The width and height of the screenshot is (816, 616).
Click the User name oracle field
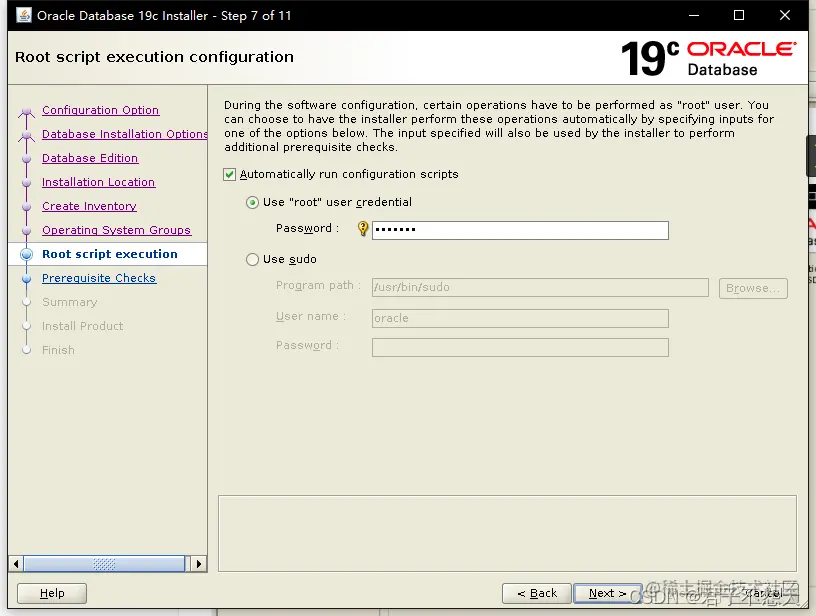520,318
